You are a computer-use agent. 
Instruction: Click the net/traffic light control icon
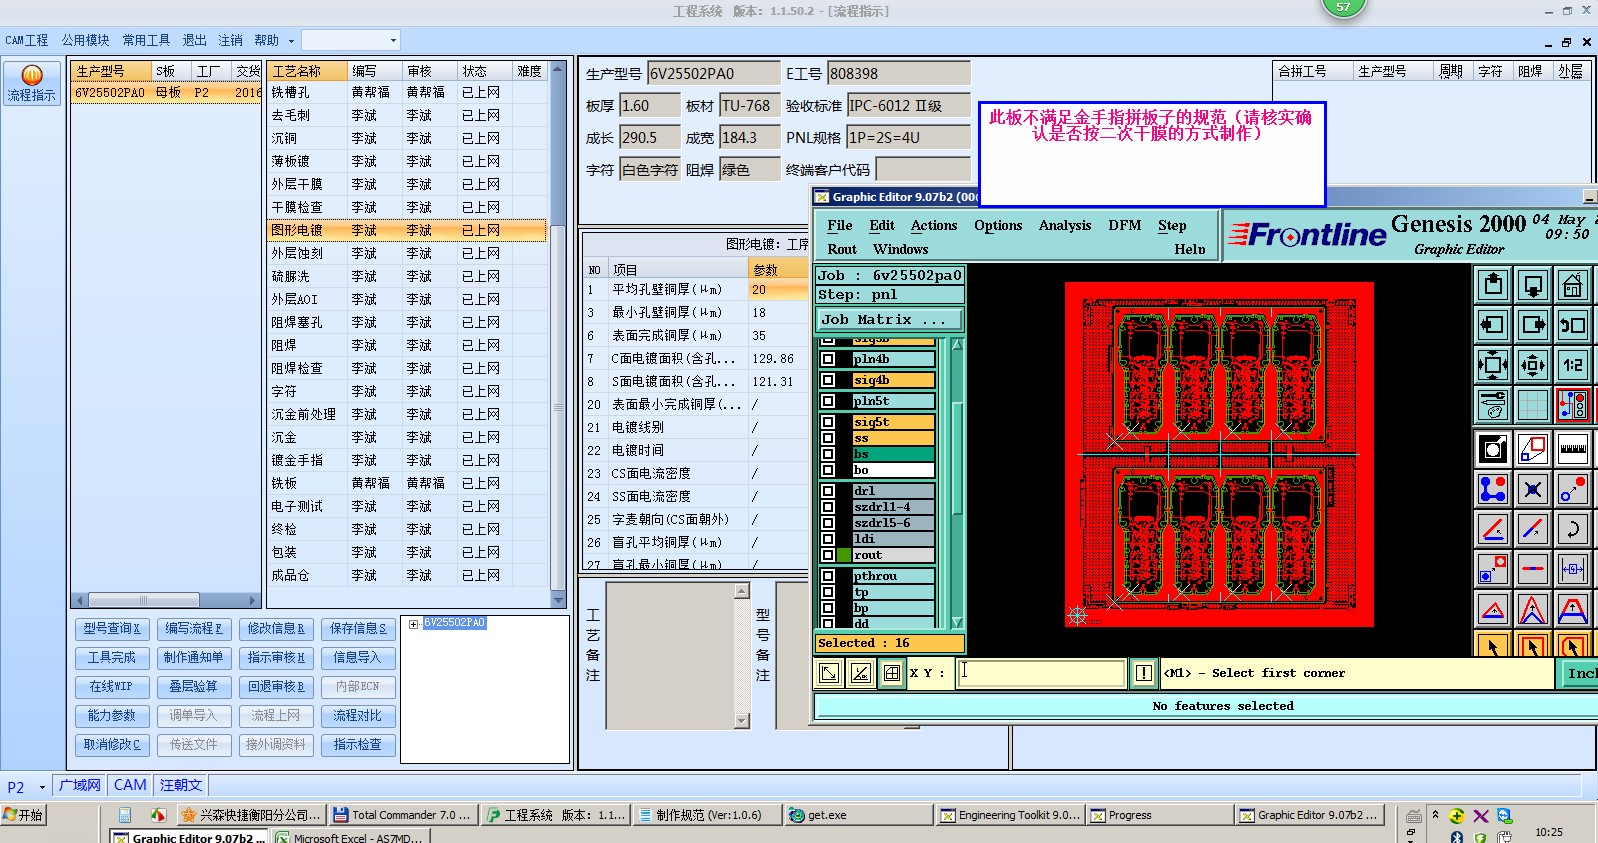(1573, 405)
